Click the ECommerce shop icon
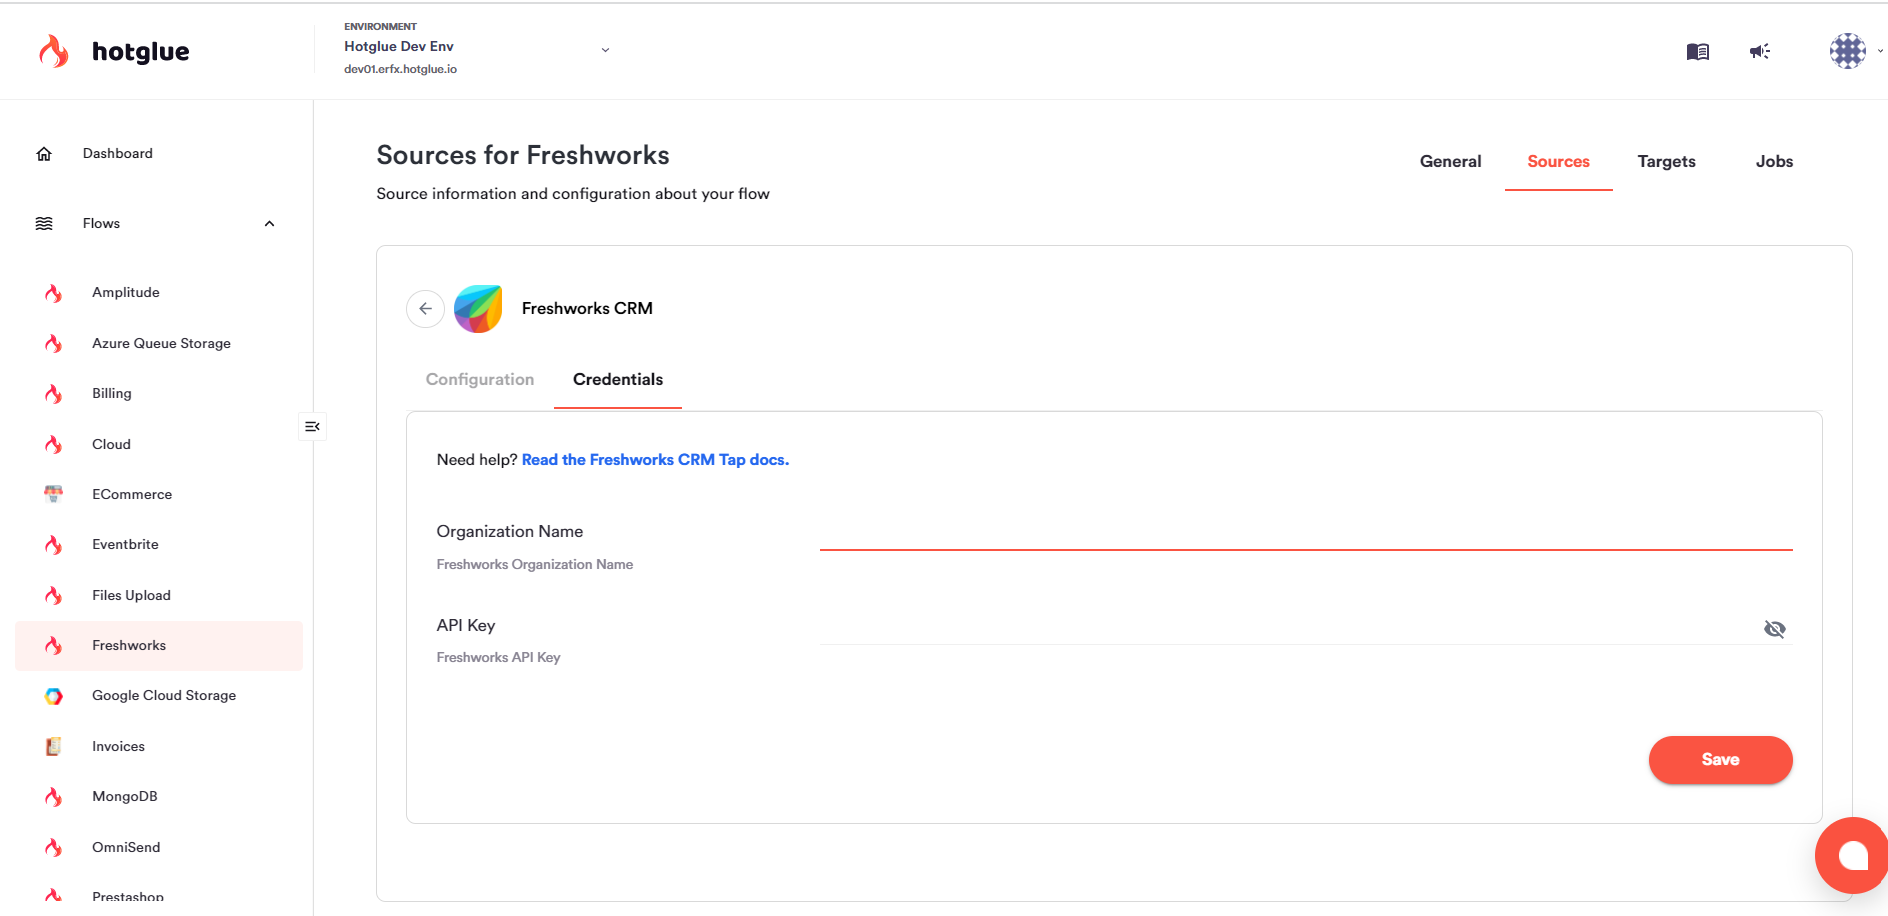 [54, 494]
